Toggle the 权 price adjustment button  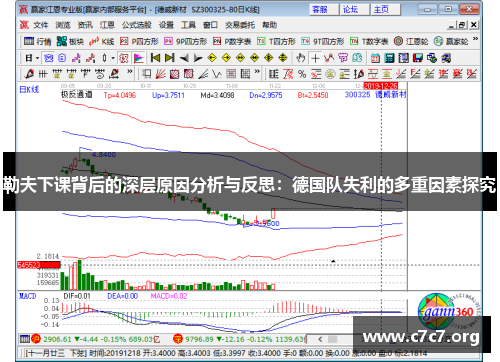point(124,58)
